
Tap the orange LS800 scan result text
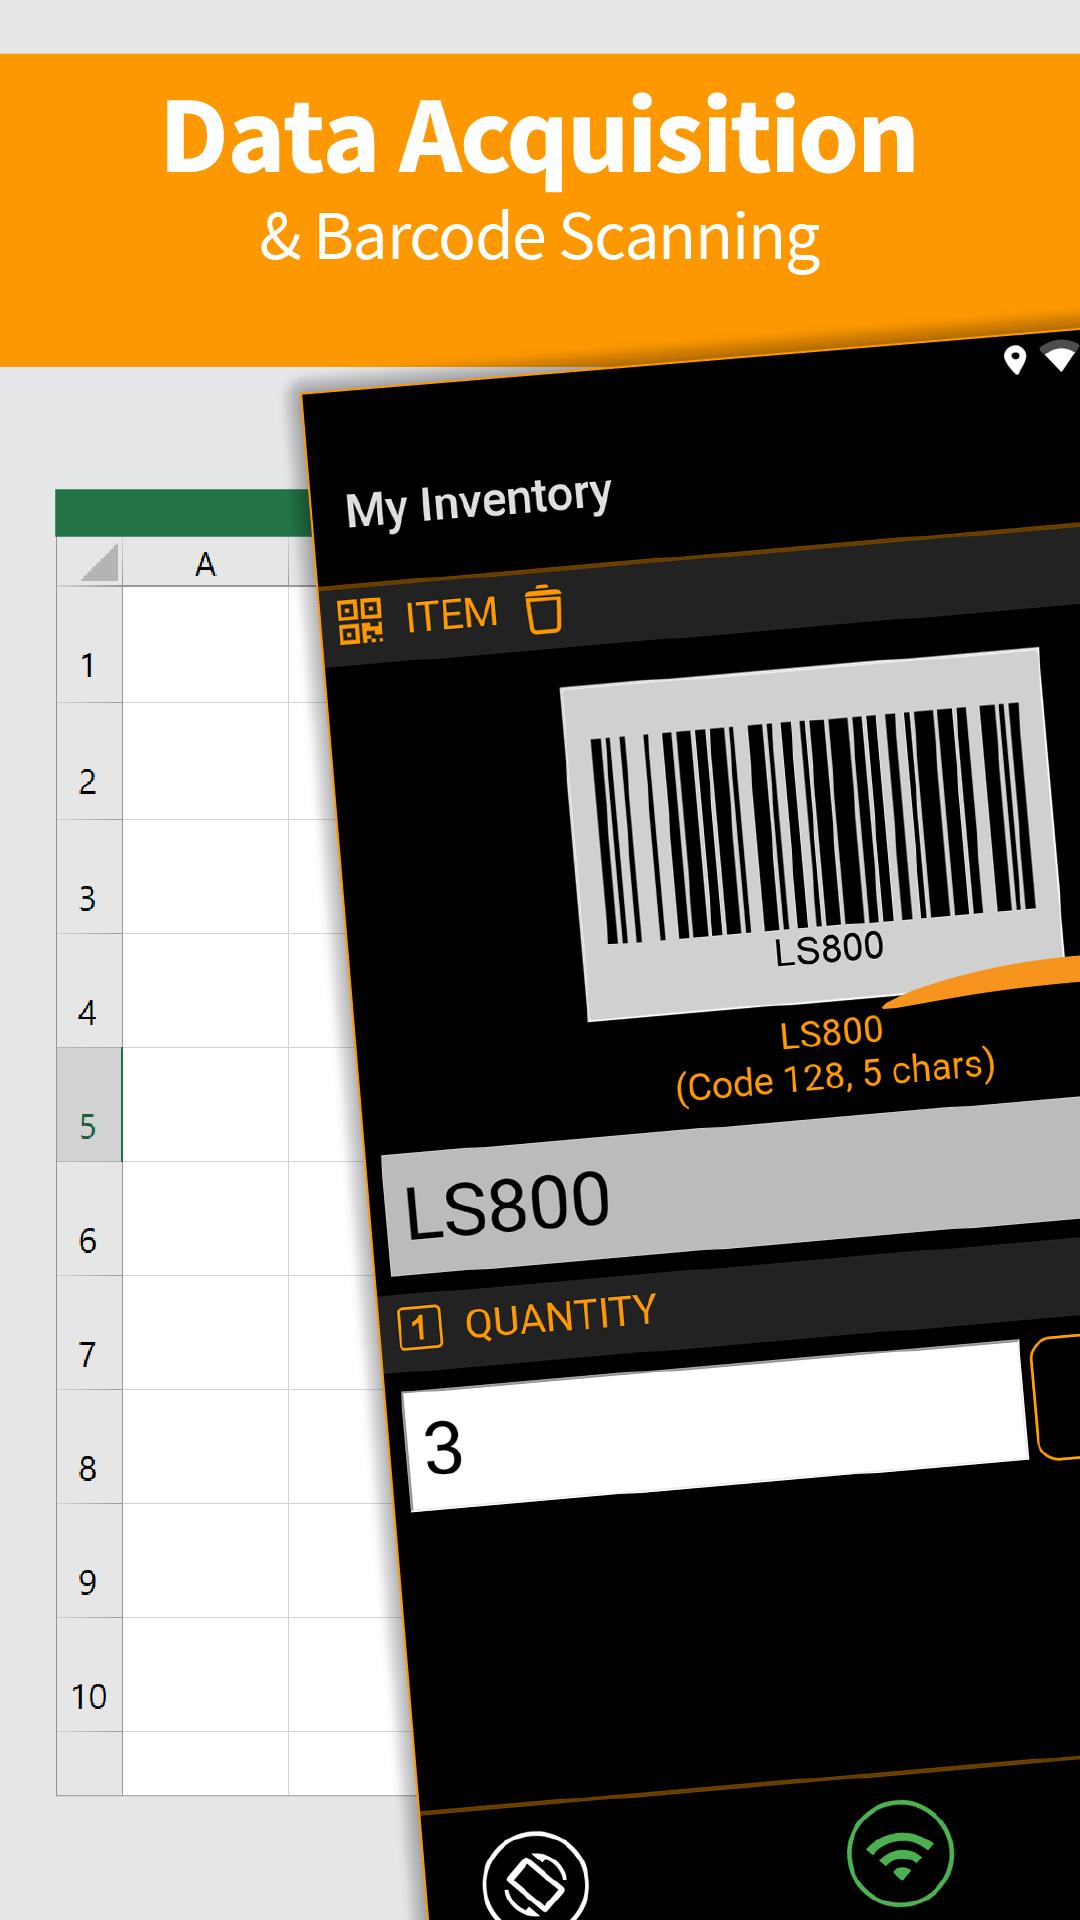(831, 1032)
